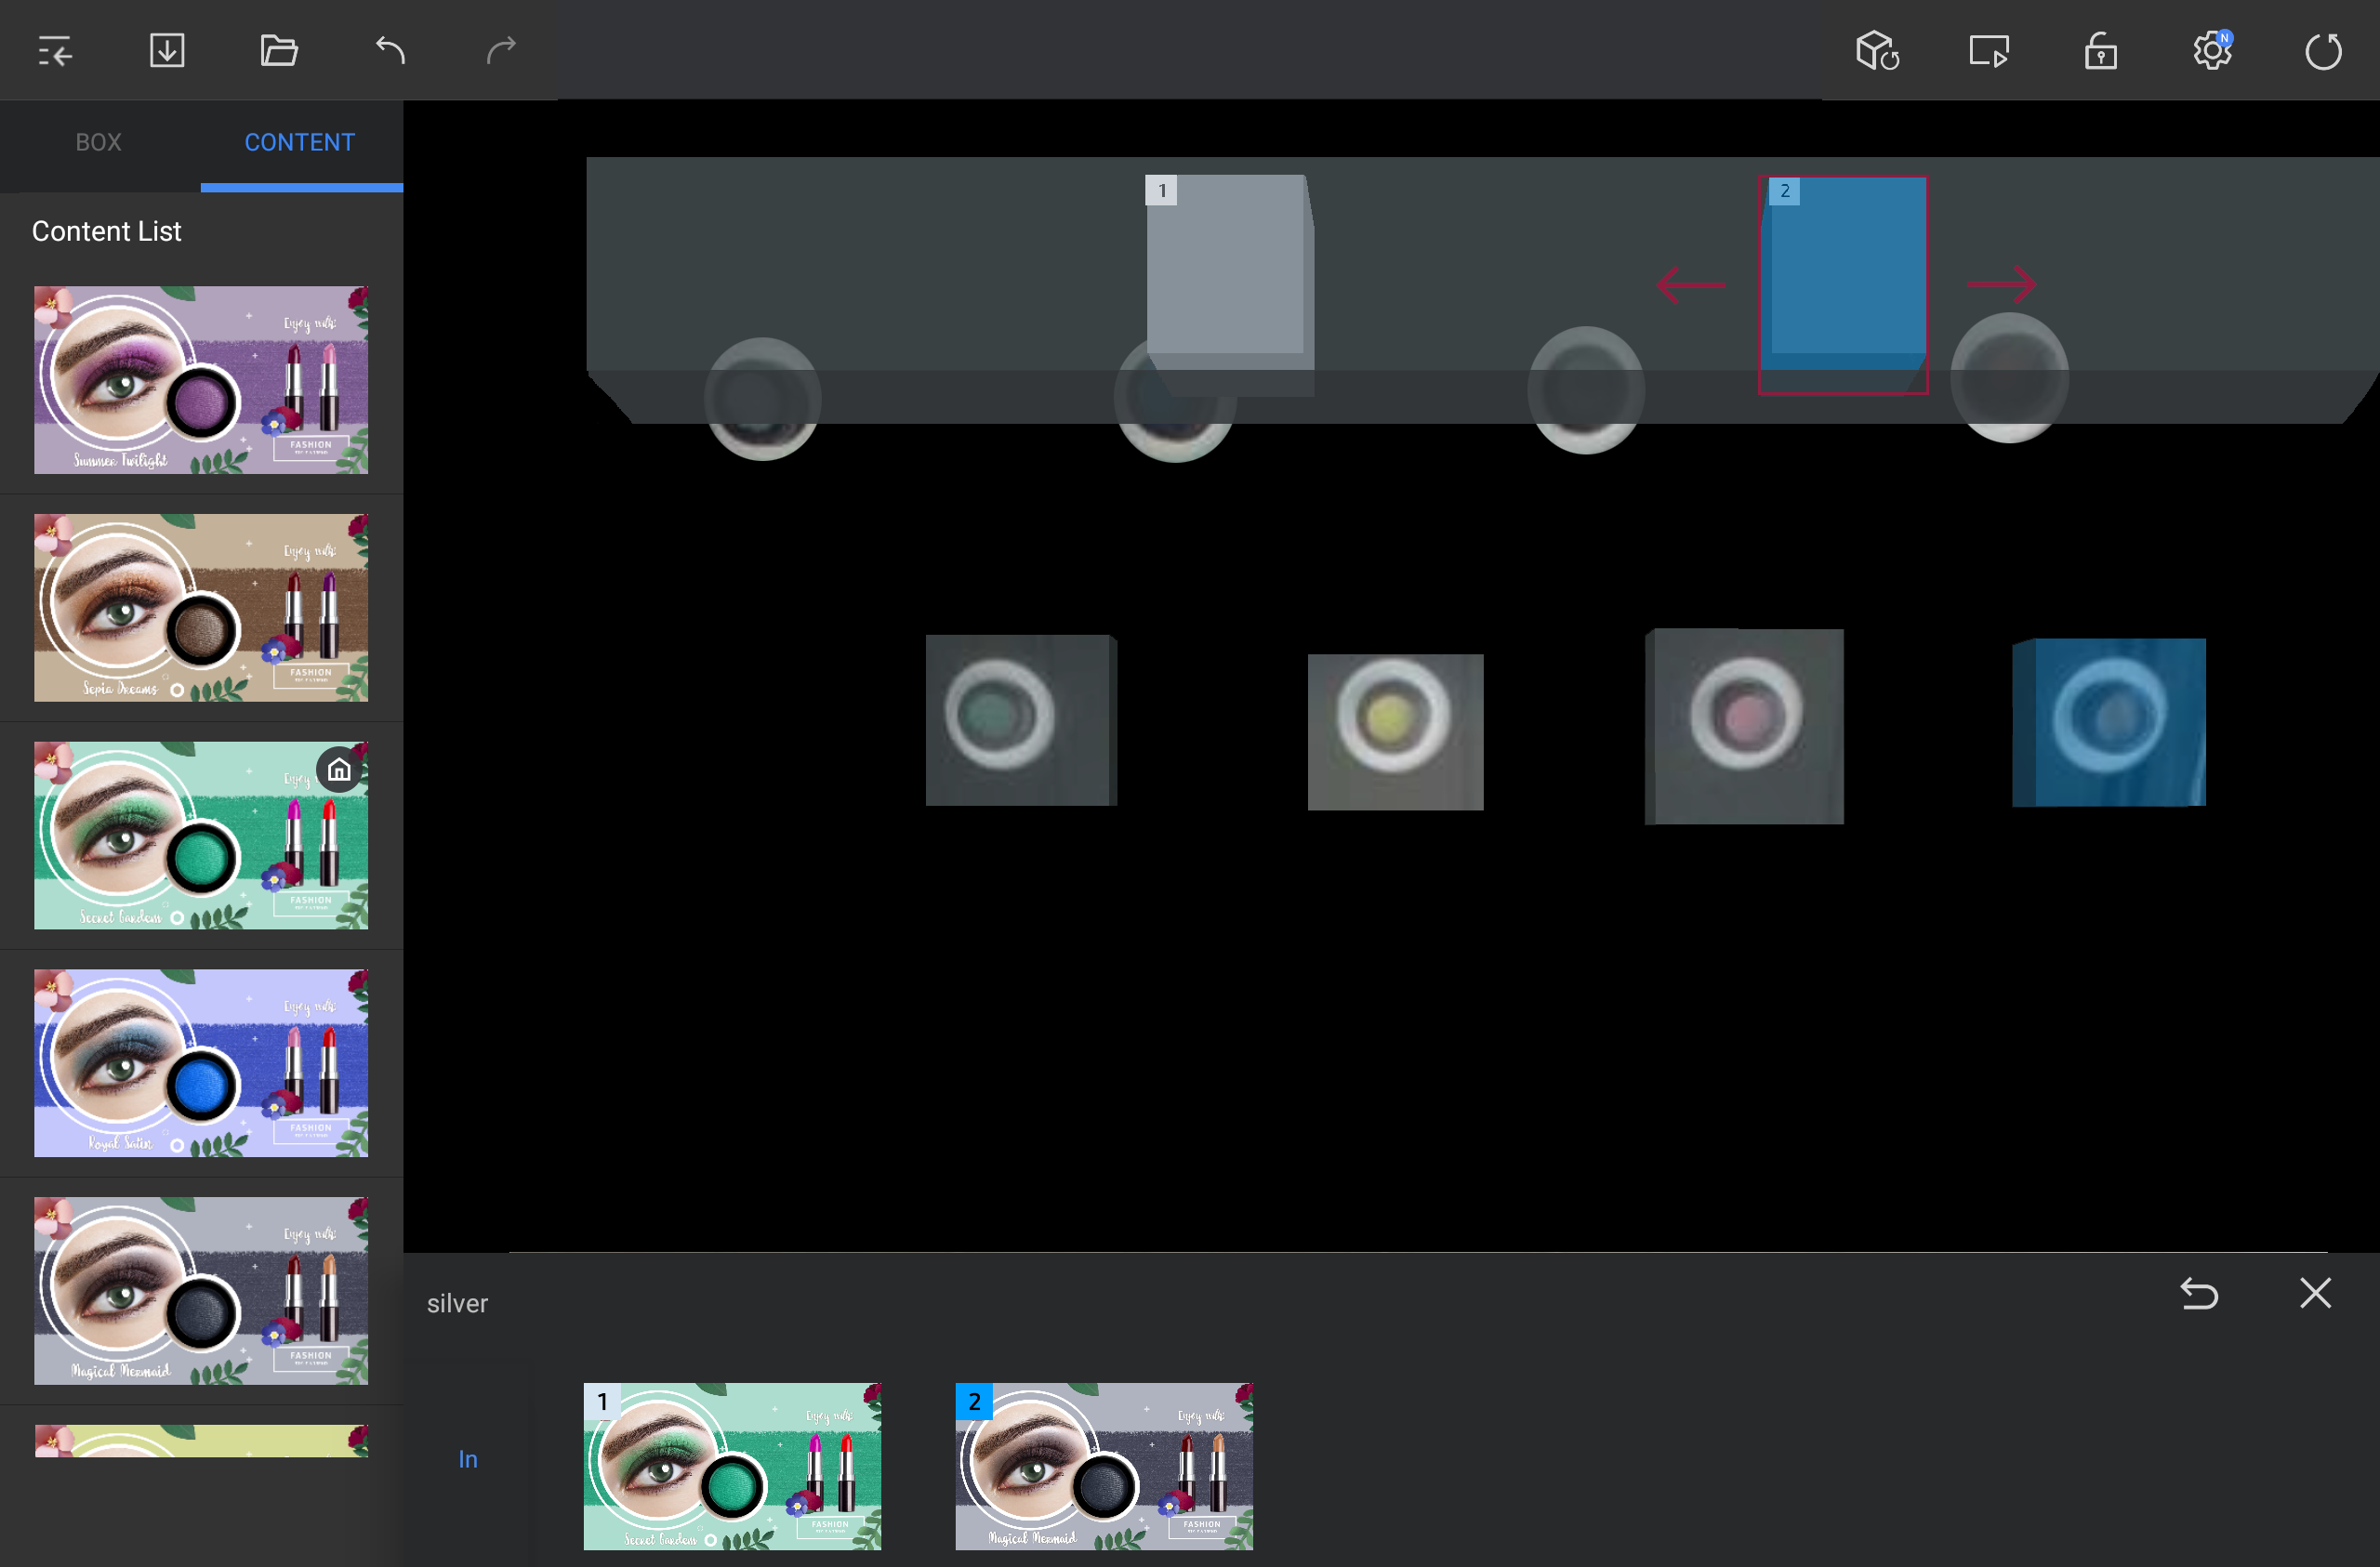The image size is (2380, 1567).
Task: Open settings gear with notification badge
Action: point(2212,50)
